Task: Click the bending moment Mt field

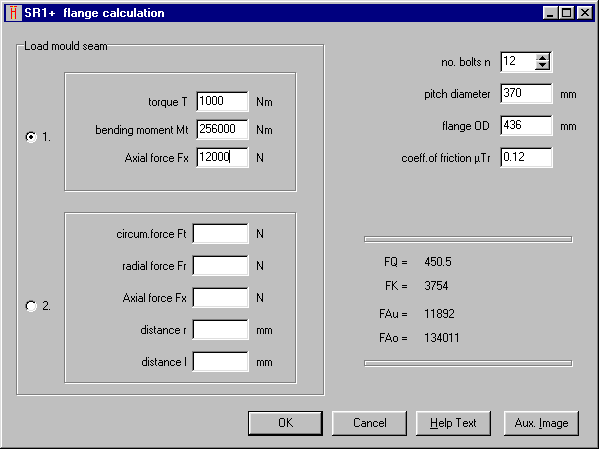Action: 222,129
